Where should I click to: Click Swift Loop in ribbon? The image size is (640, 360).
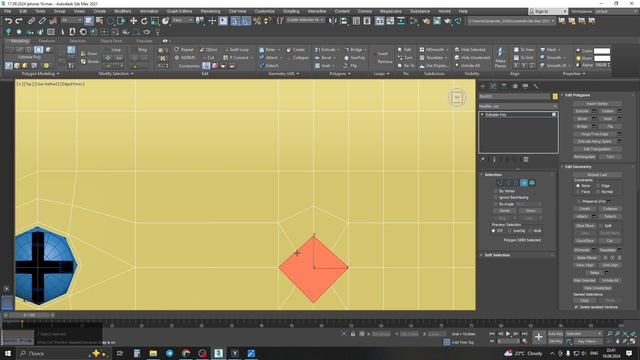tap(236, 49)
